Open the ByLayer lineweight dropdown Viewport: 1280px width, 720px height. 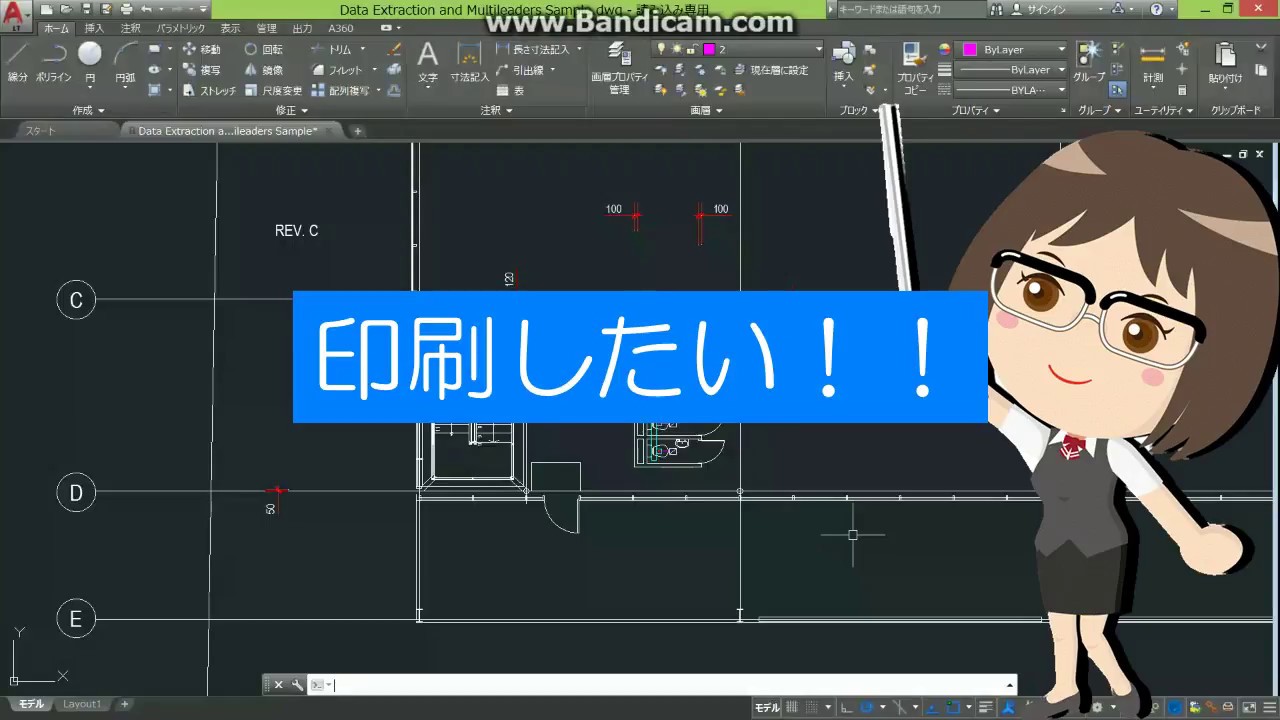(1011, 70)
